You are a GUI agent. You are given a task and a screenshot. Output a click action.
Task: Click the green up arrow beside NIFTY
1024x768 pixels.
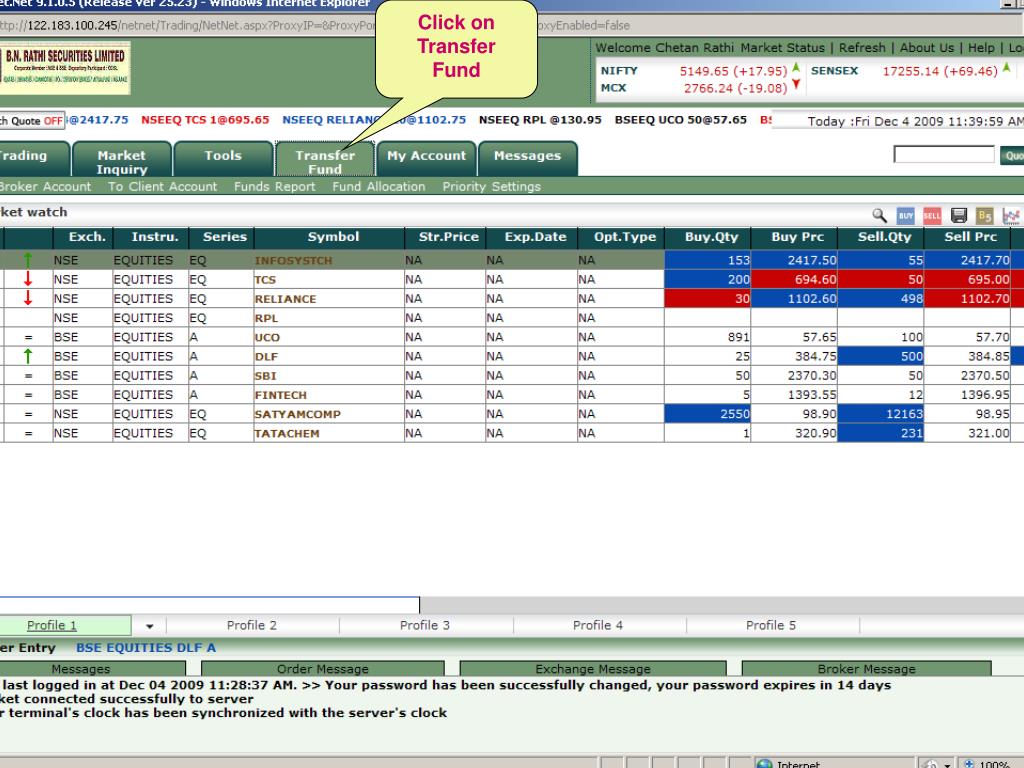click(x=796, y=67)
